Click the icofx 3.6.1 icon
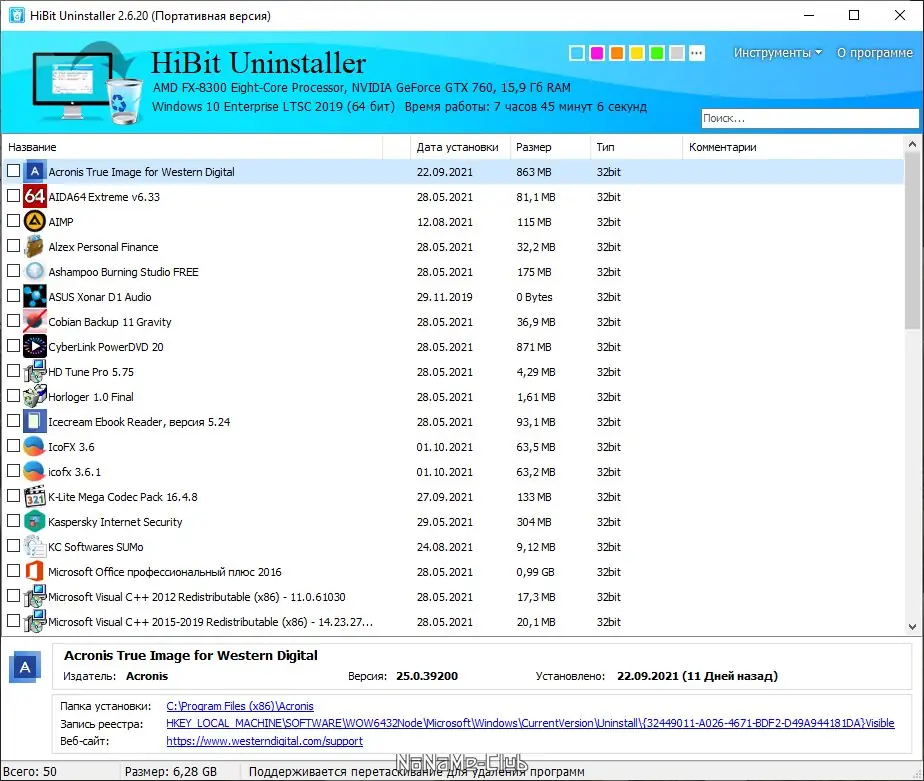Screen dimensions: 924x781 coord(35,472)
